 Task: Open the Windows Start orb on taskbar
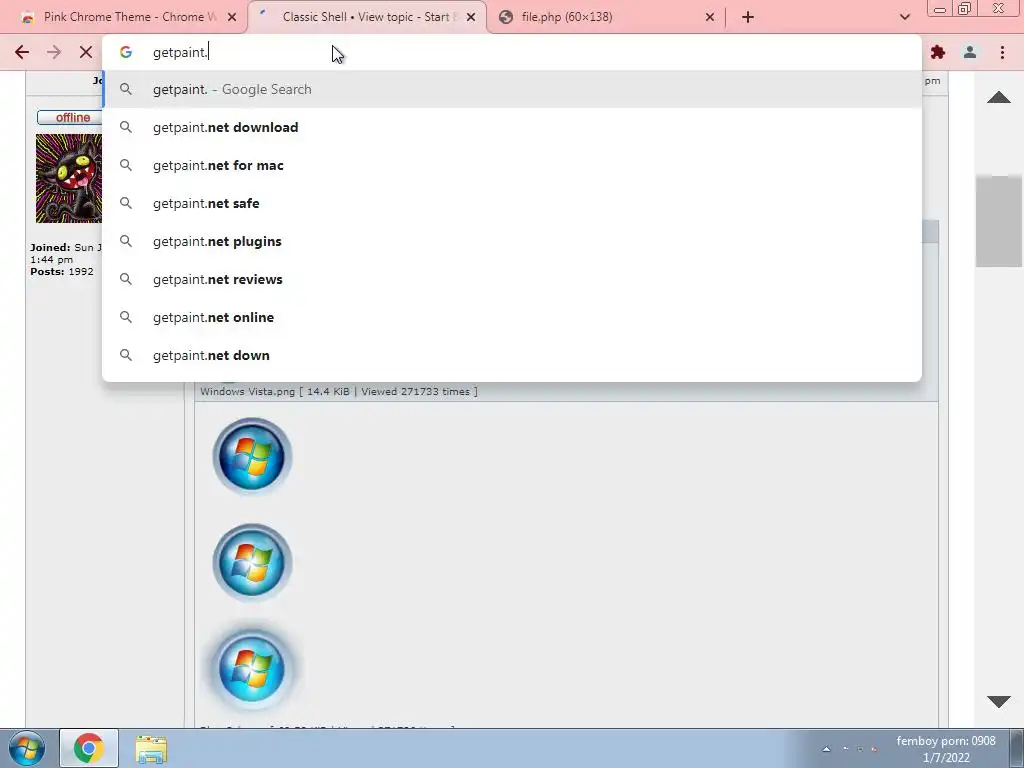click(x=27, y=748)
